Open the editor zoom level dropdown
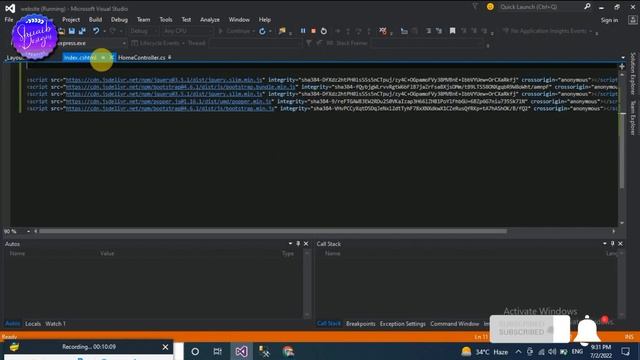The height and width of the screenshot is (360, 640). pos(28,231)
